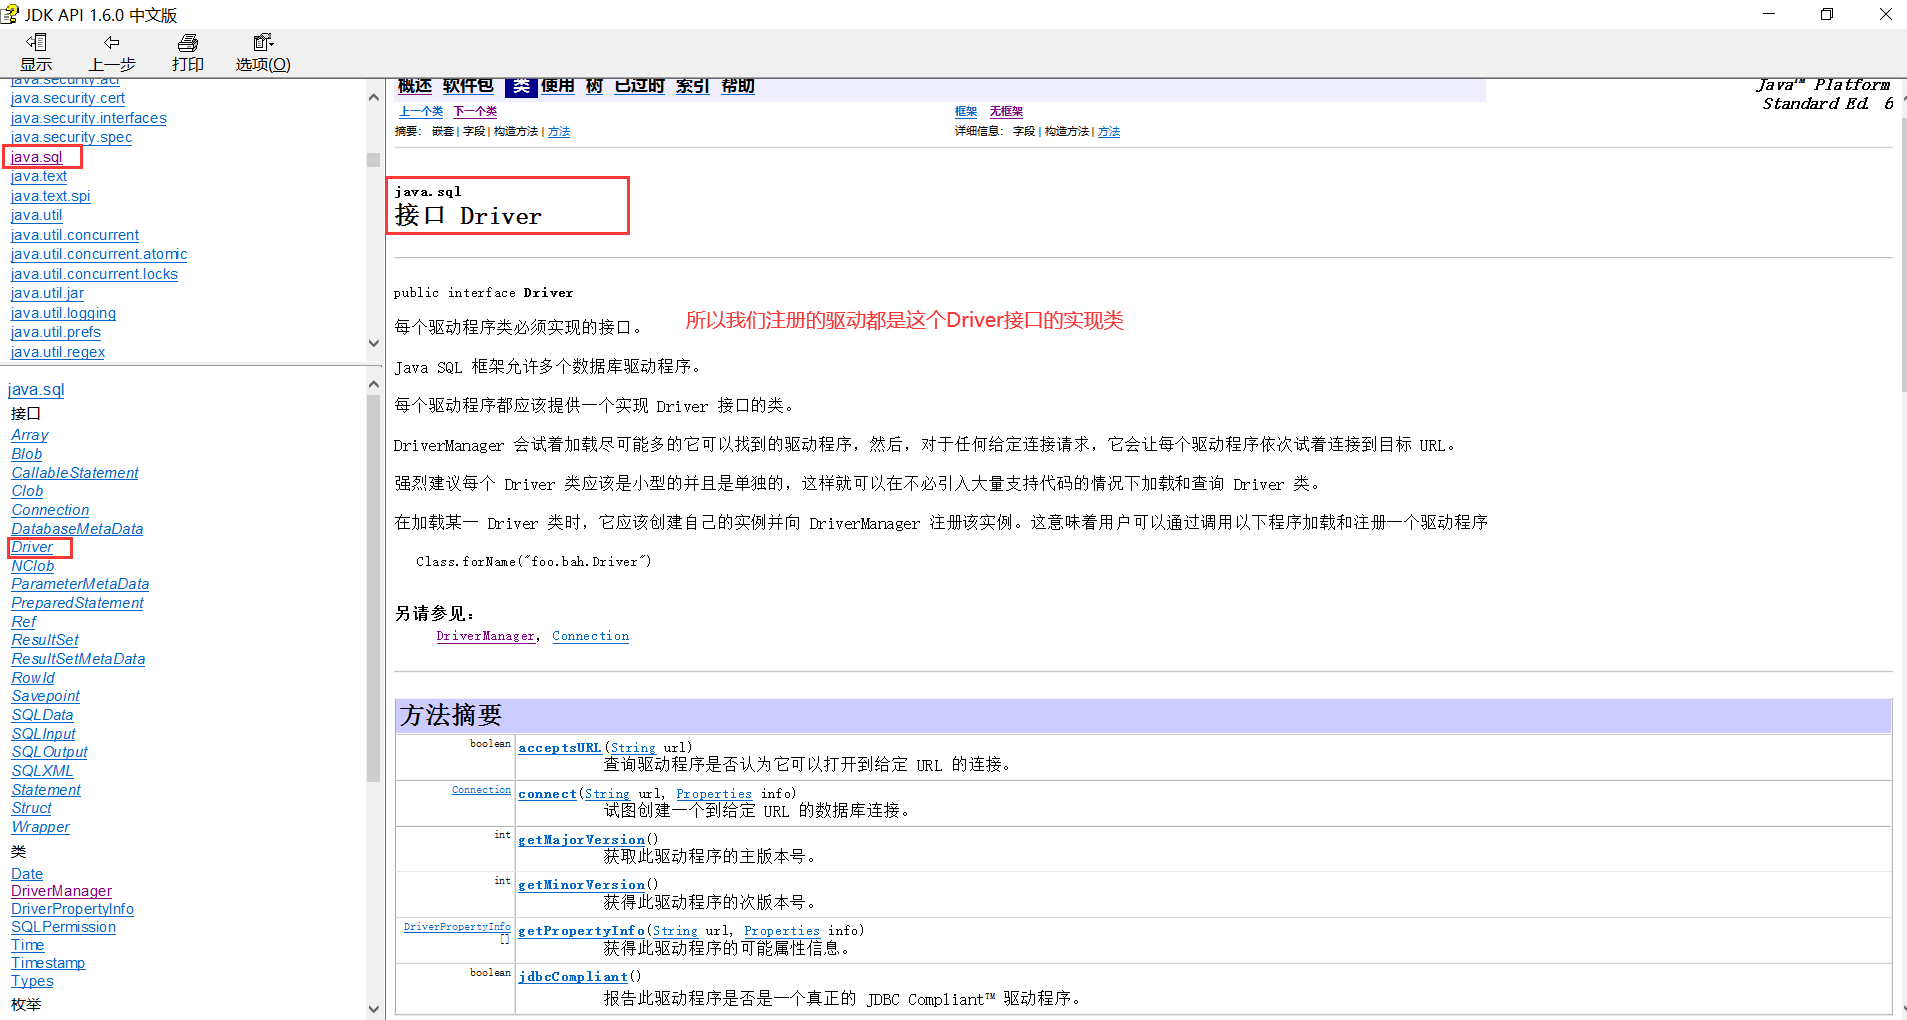
Task: Switch to the 使用 (Use) navigation tab
Action: pos(558,86)
